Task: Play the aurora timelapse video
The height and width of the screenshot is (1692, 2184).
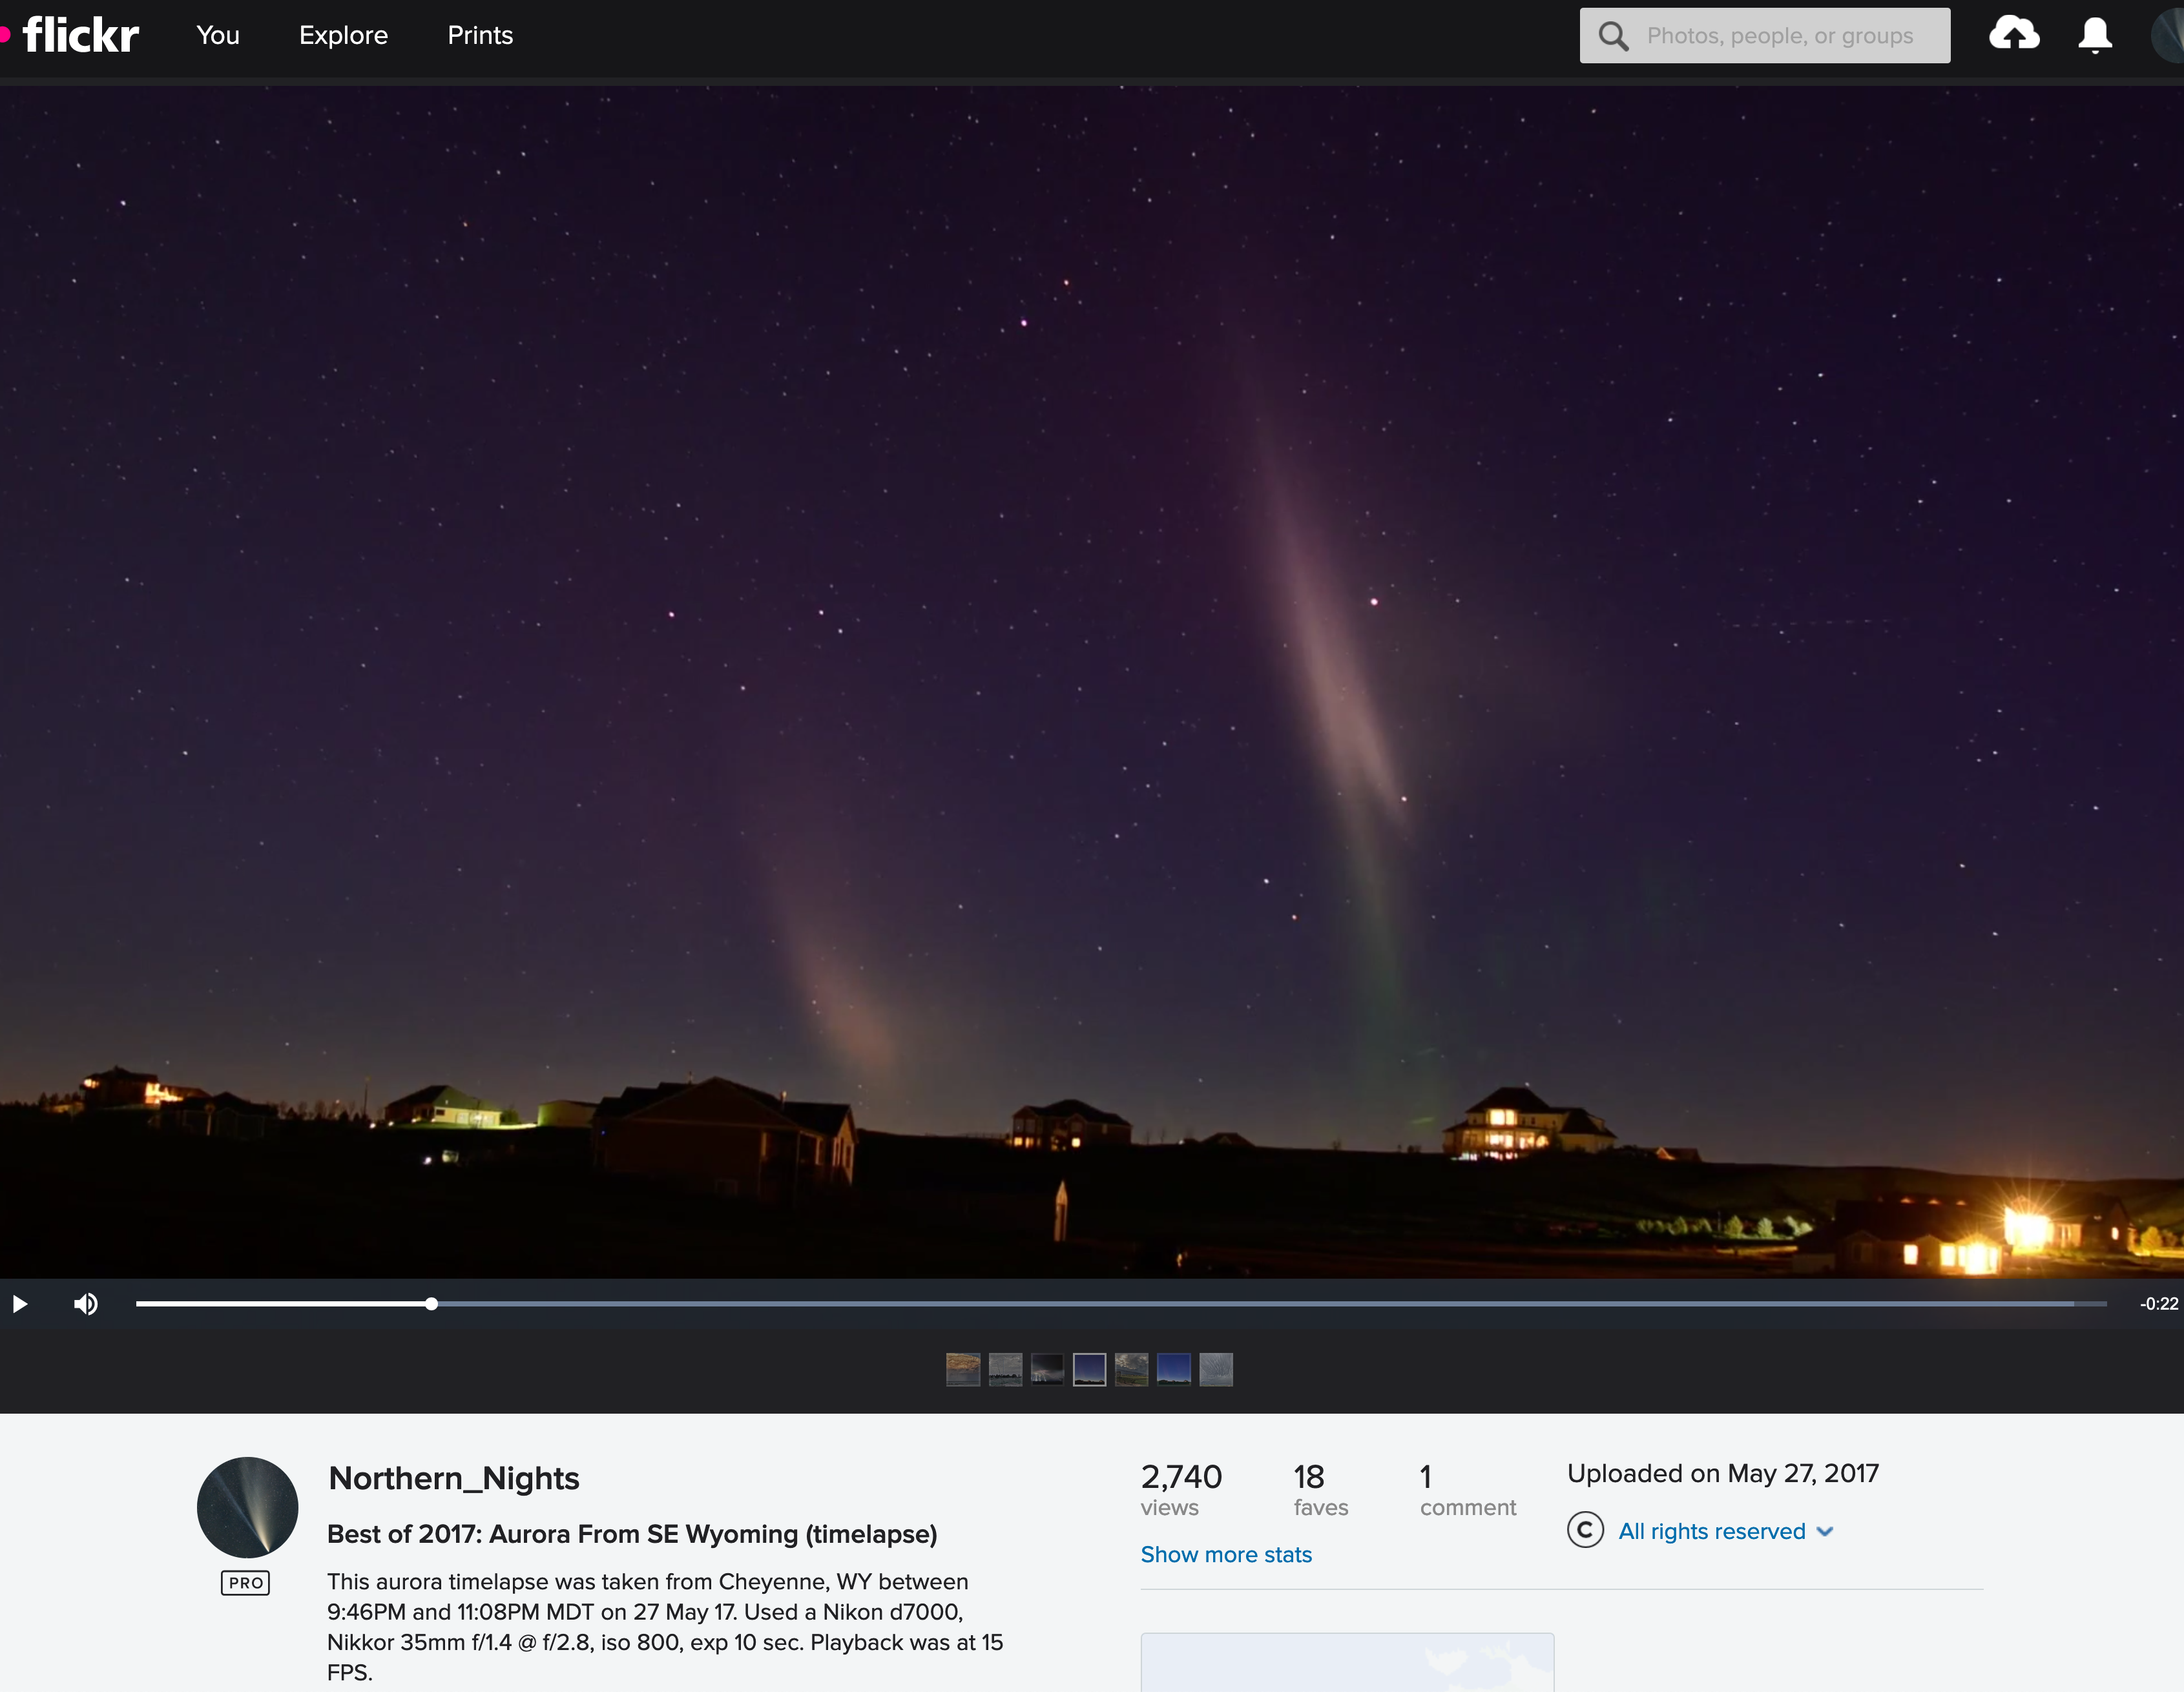Action: 19,1303
